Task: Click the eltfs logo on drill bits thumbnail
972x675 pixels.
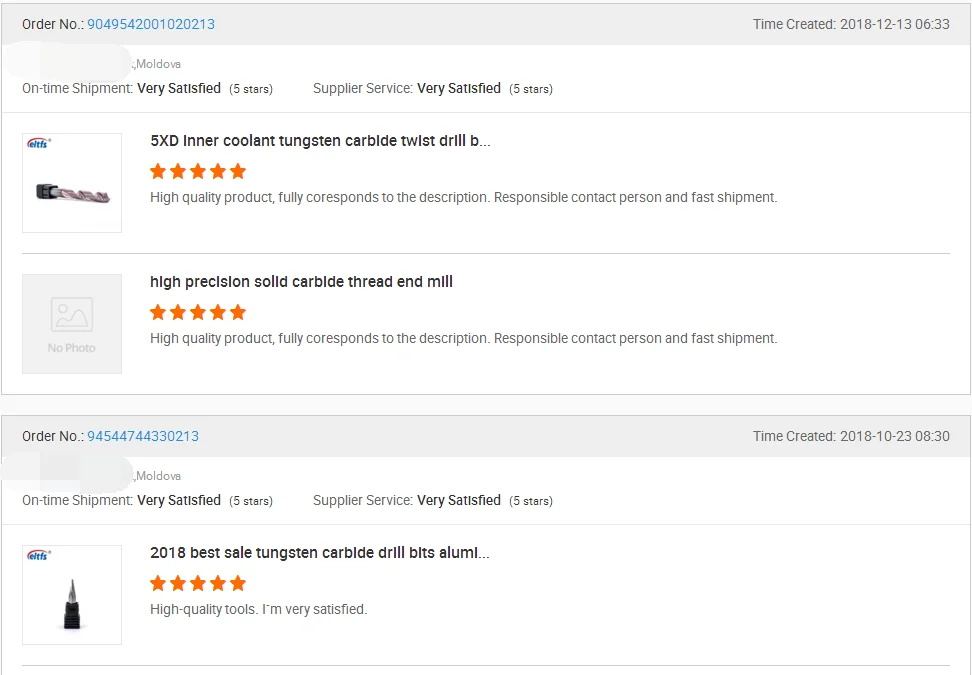Action: 39,555
